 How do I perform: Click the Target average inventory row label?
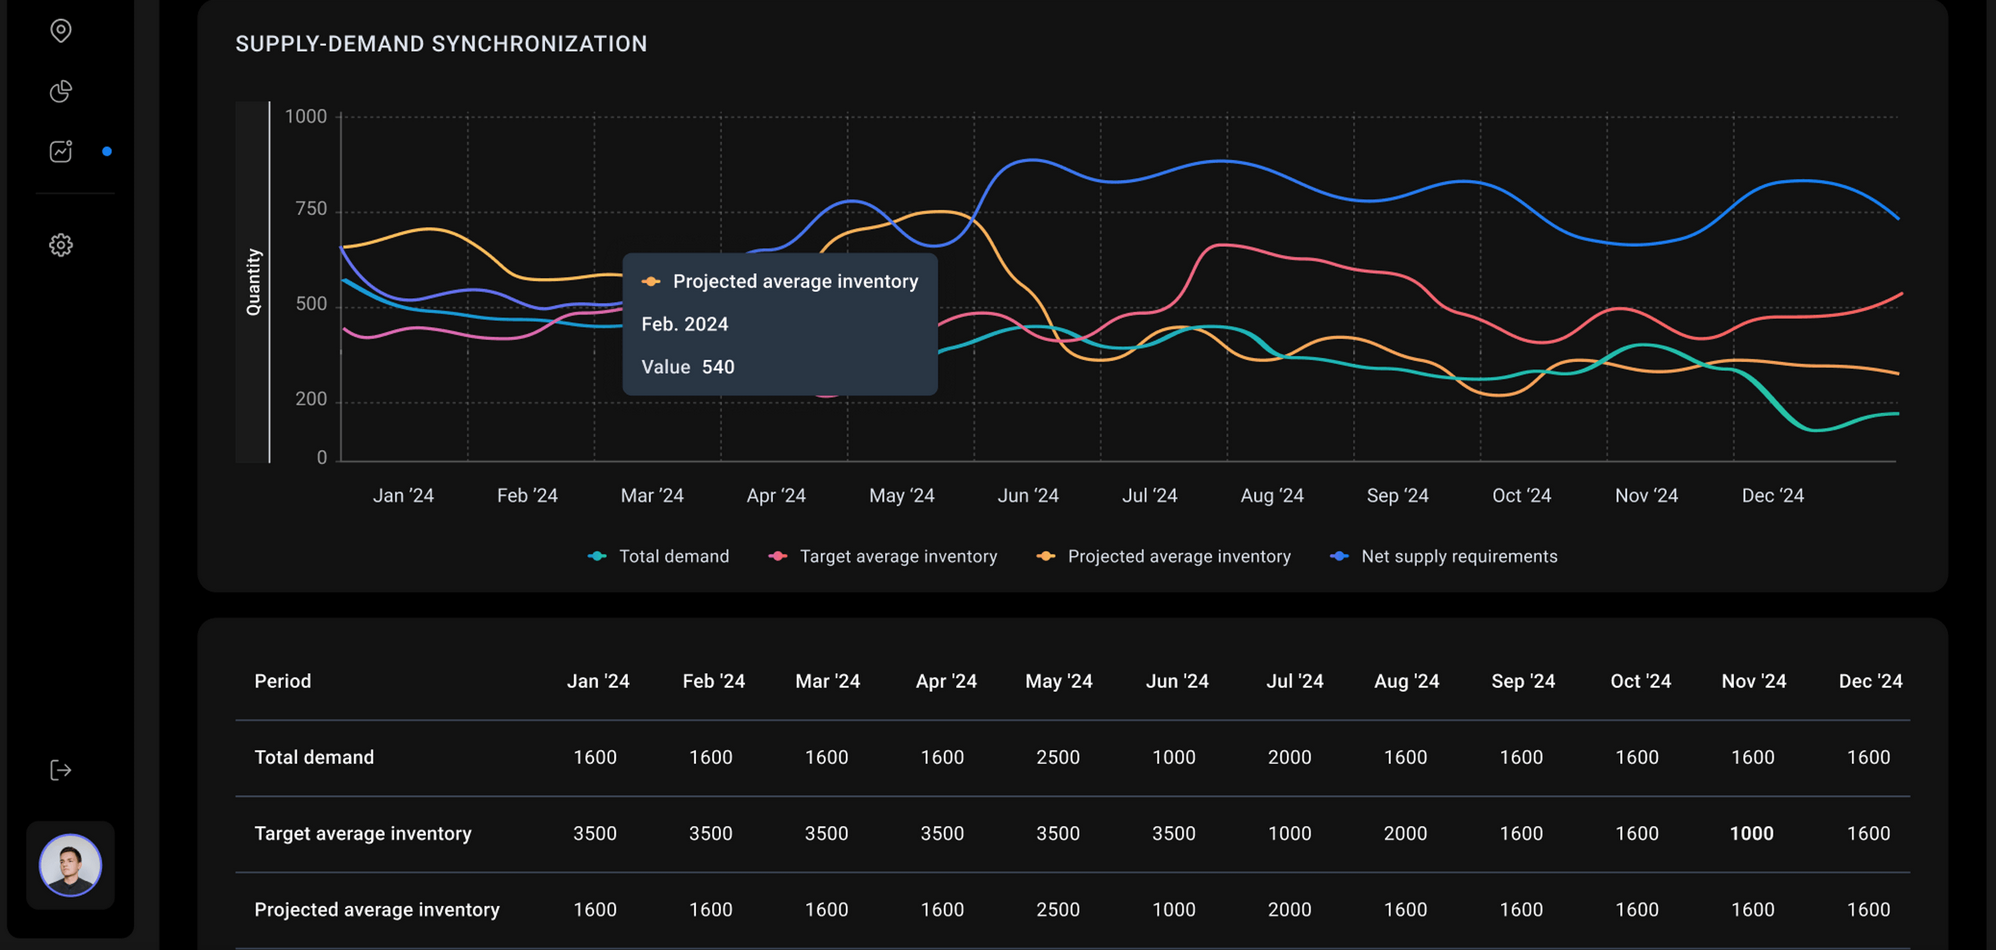point(363,833)
